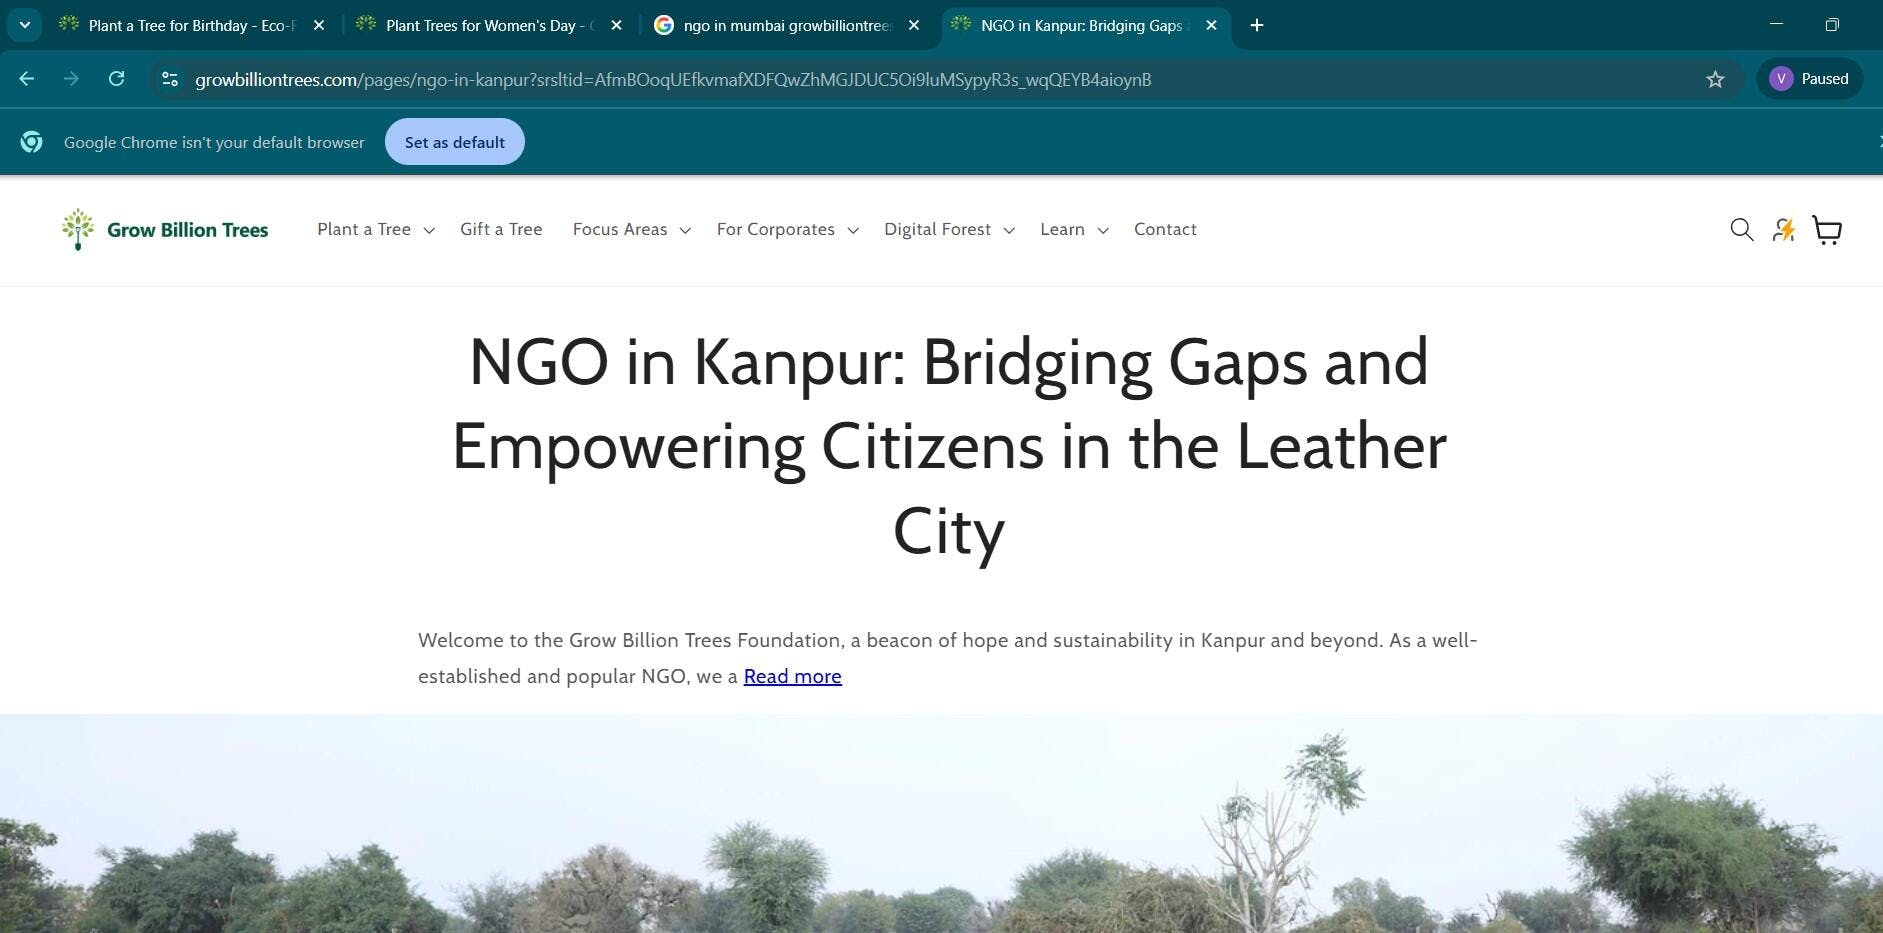Reload the page with the refresh icon
The height and width of the screenshot is (933, 1883).
[x=116, y=79]
